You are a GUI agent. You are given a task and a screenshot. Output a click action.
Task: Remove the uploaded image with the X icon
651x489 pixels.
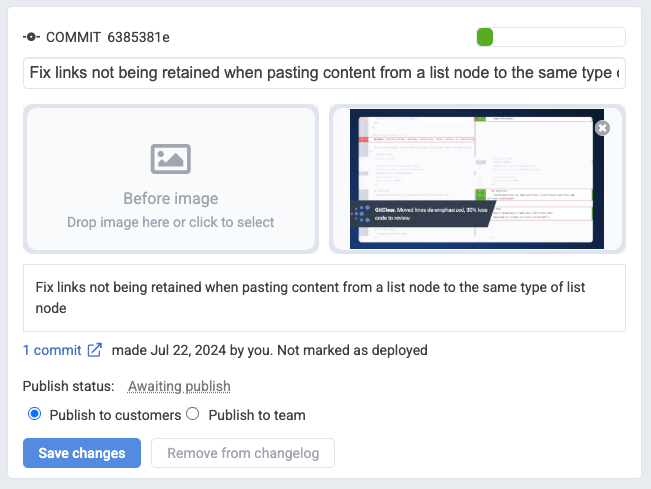click(x=601, y=128)
